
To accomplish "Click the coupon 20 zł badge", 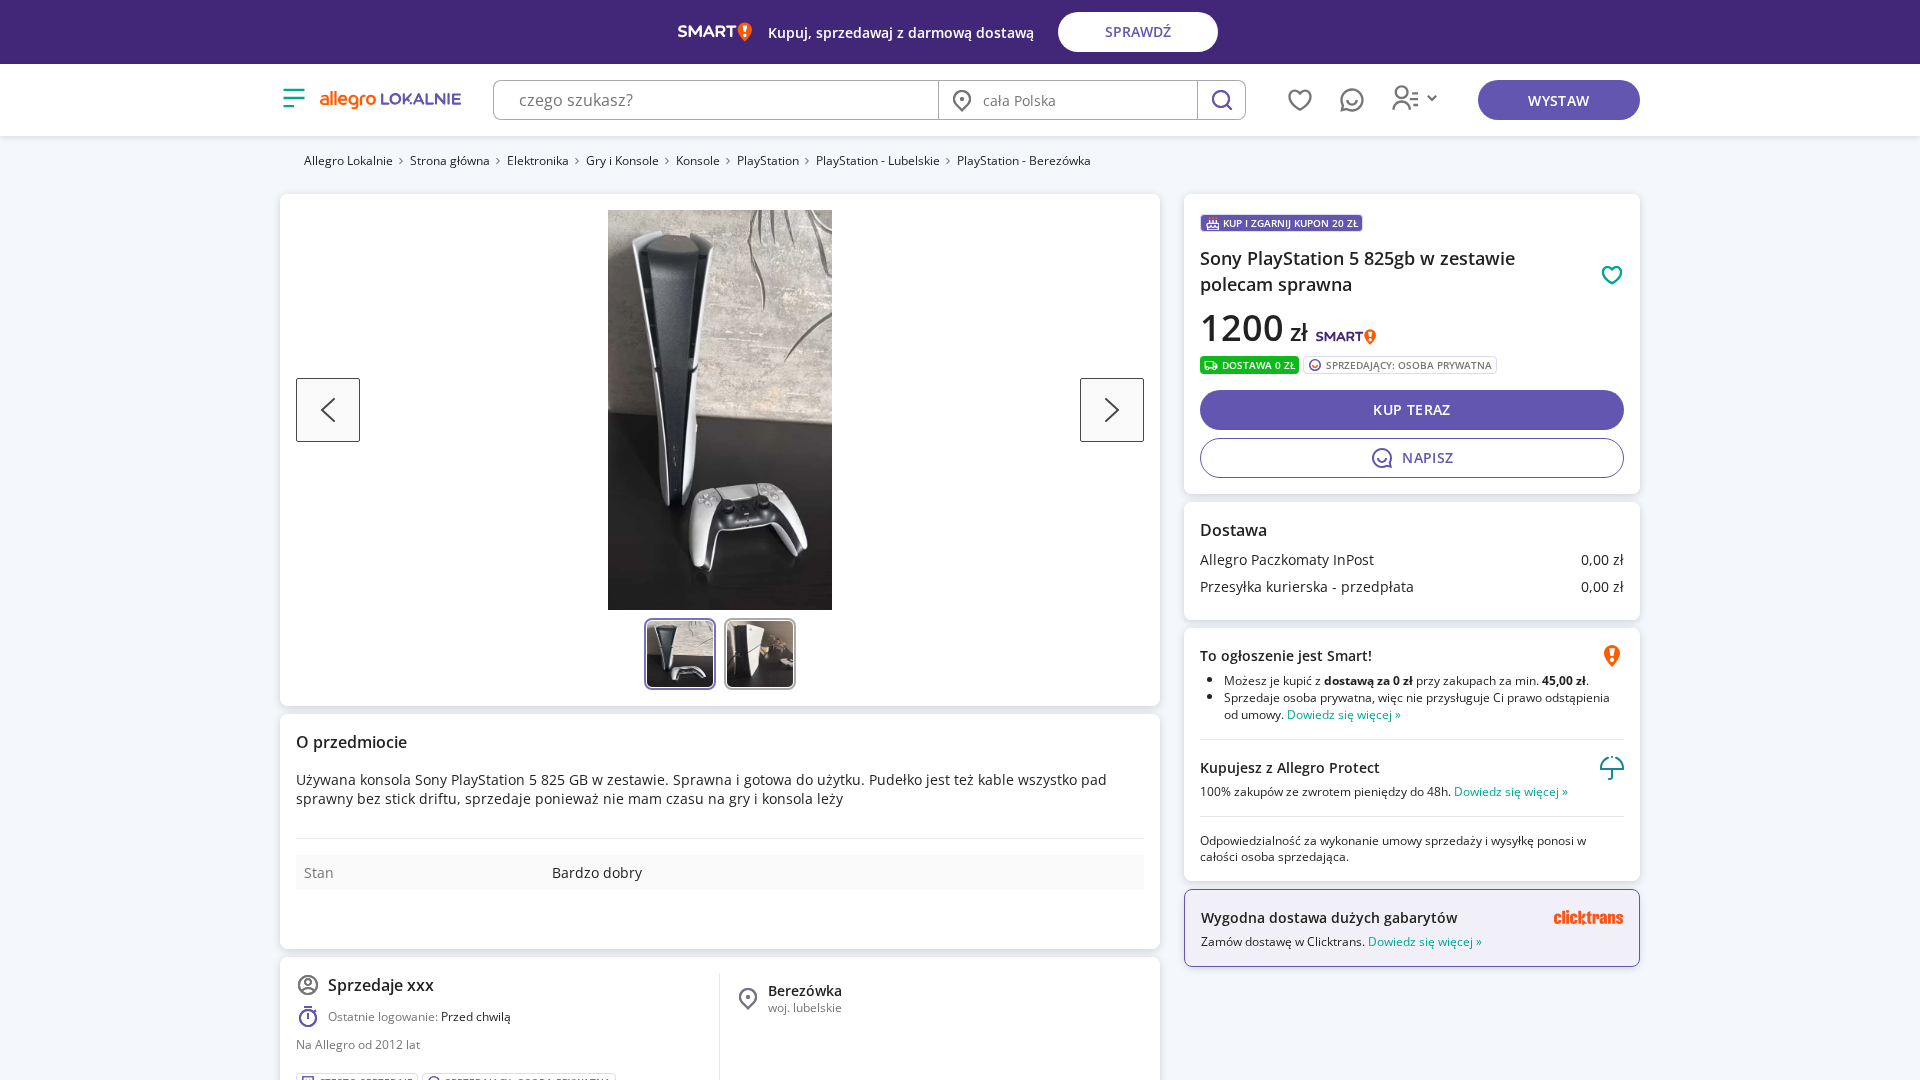I will [1281, 223].
